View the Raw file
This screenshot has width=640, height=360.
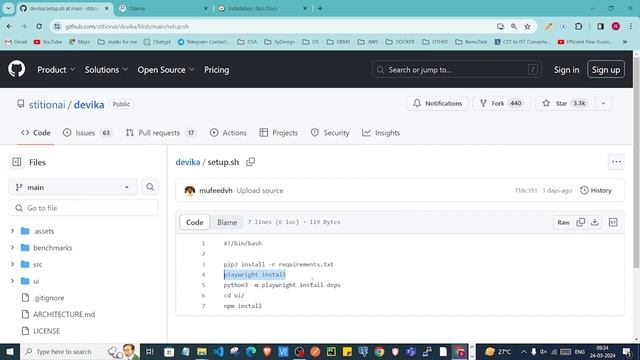tap(563, 222)
